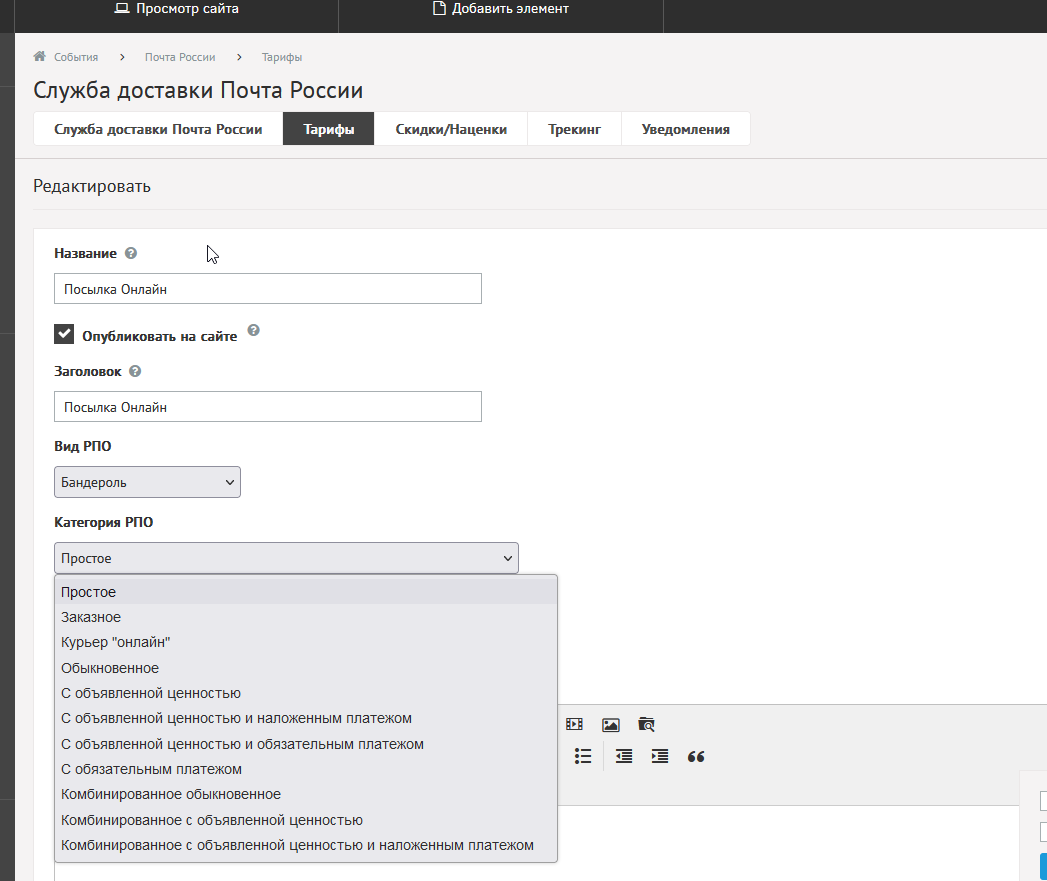Select Заказное option
The height and width of the screenshot is (881, 1047).
pyautogui.click(x=306, y=617)
